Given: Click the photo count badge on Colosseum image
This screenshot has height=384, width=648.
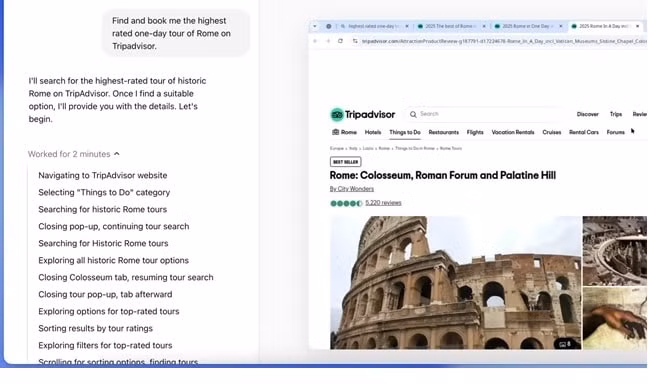Looking at the screenshot, I should click(565, 344).
